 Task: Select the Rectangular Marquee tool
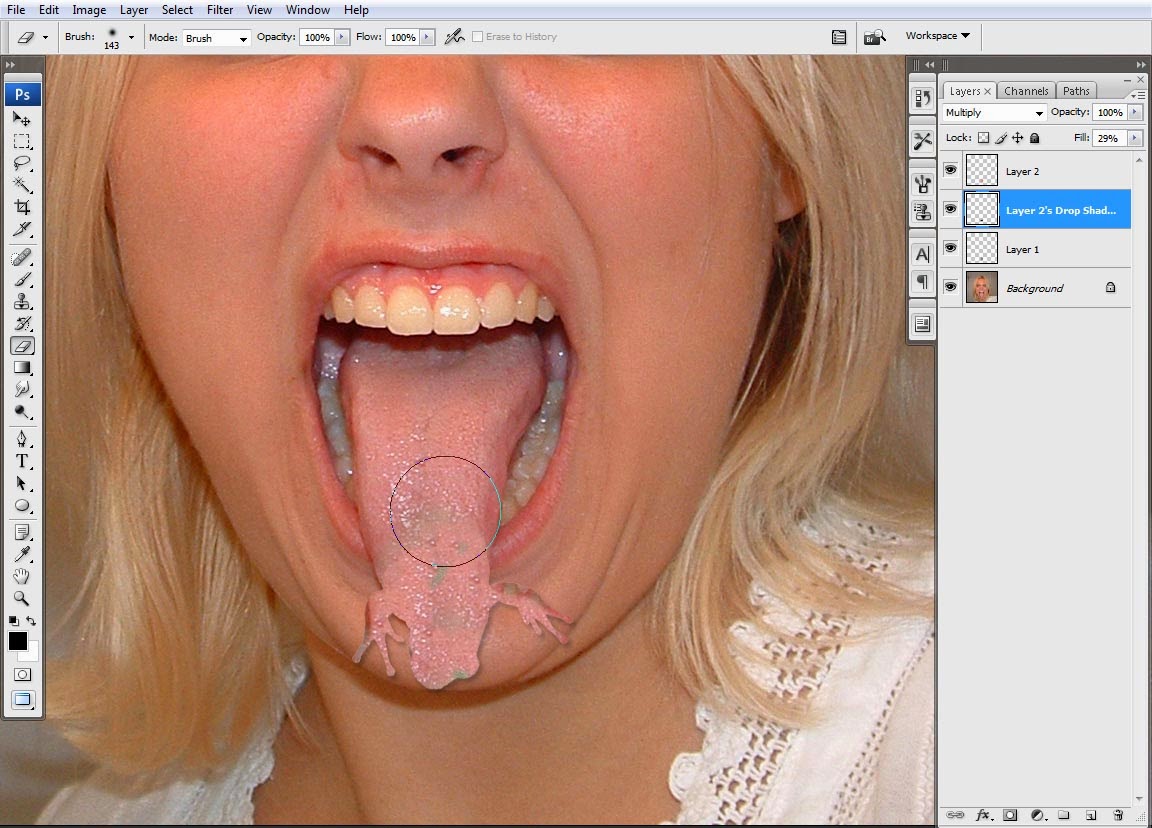click(22, 141)
